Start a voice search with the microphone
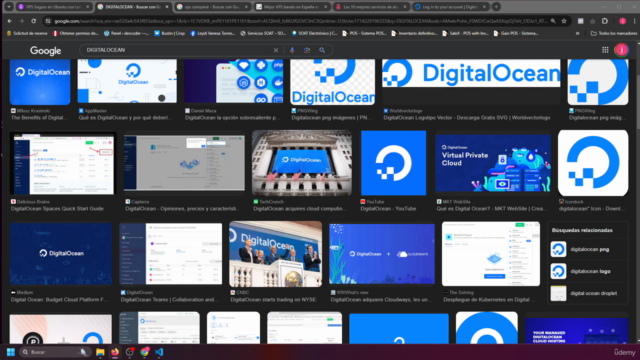The height and width of the screenshot is (360, 640). [292, 50]
